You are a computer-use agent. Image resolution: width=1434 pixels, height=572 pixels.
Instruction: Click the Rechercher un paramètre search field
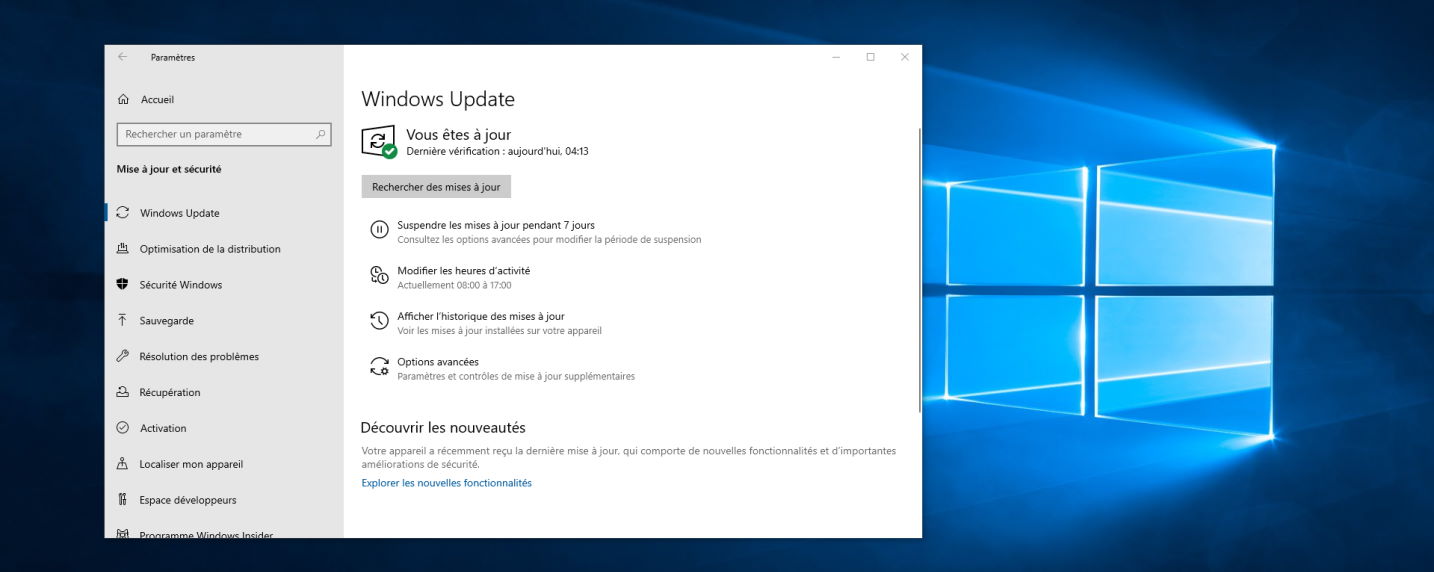(x=224, y=134)
